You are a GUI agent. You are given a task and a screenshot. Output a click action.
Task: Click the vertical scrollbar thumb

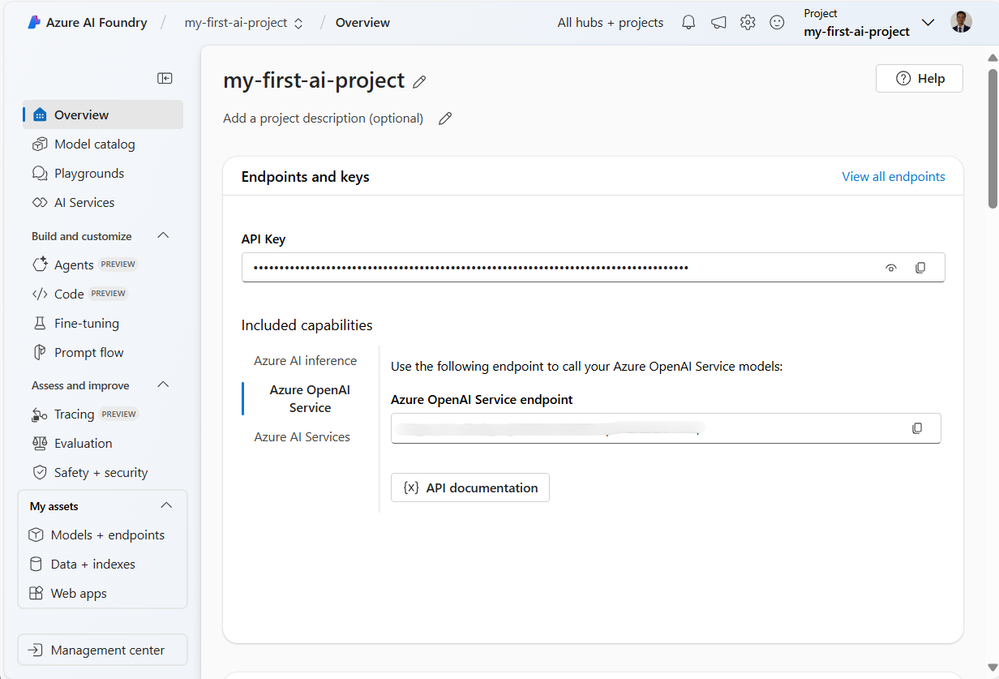click(993, 137)
